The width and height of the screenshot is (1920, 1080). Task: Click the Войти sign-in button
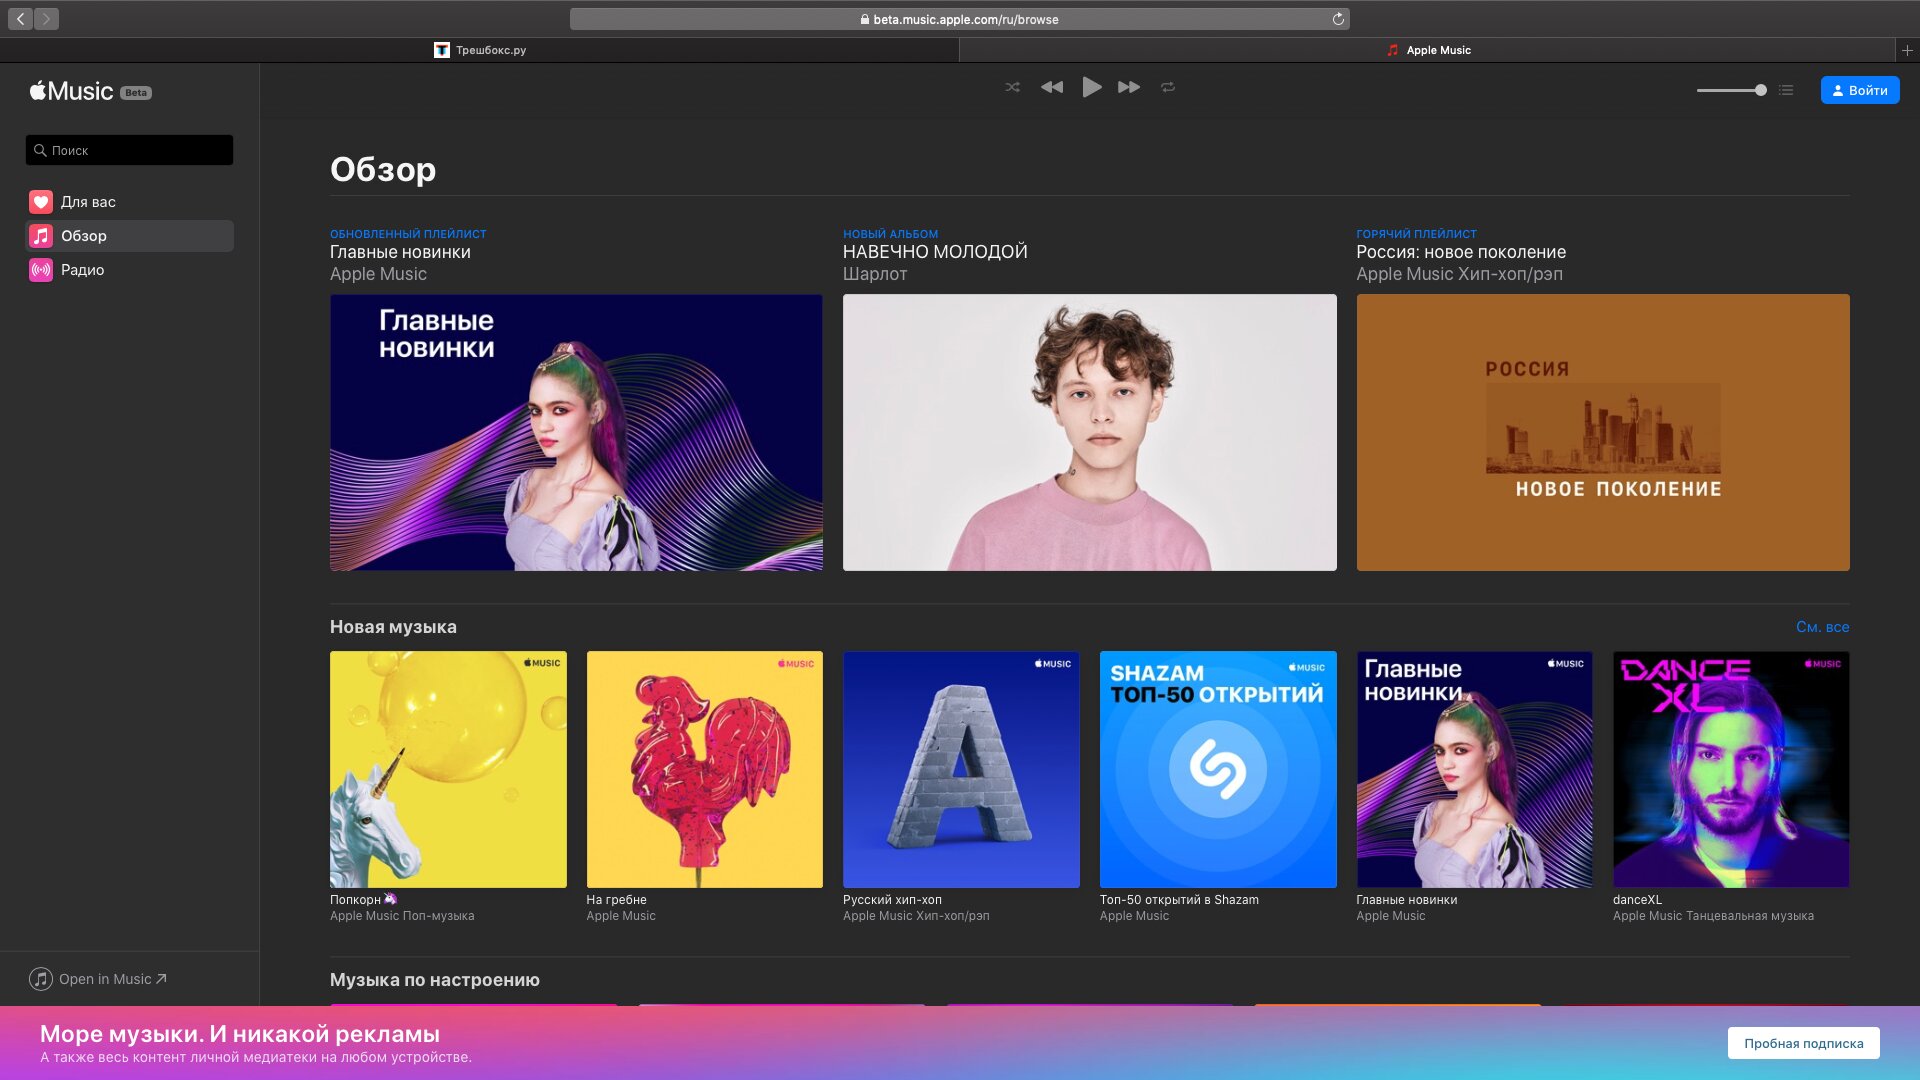(x=1860, y=90)
